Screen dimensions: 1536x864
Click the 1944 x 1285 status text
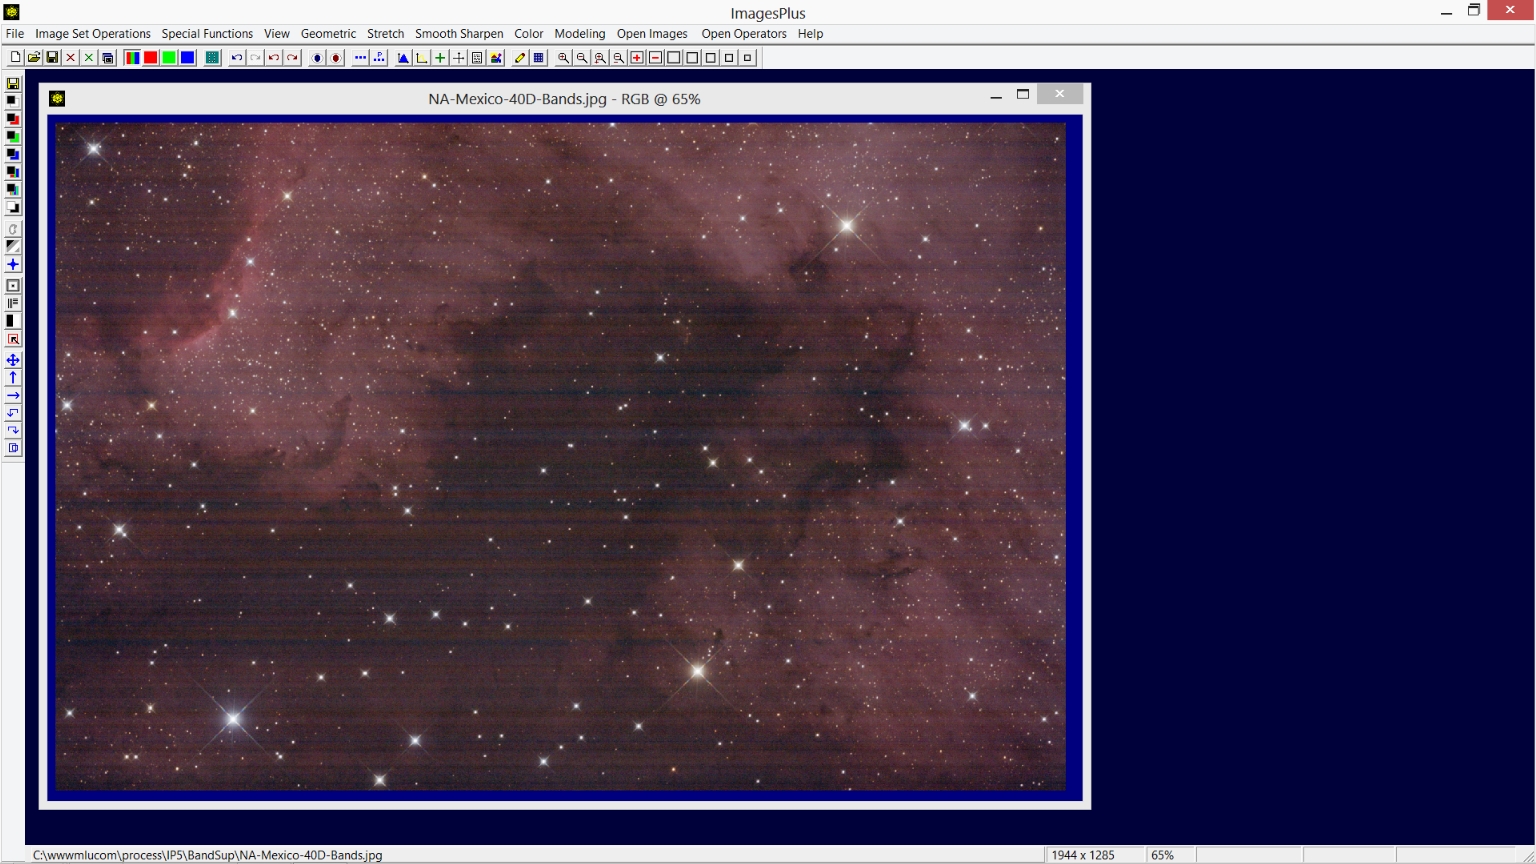pyautogui.click(x=1083, y=855)
